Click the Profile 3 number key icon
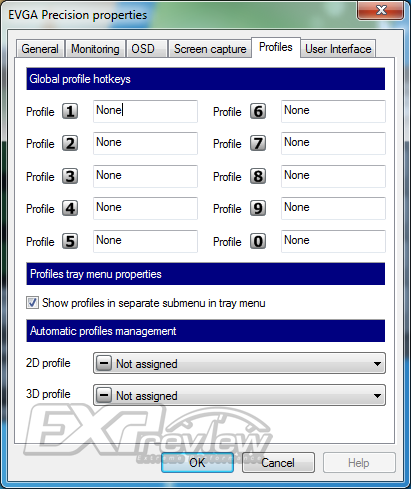The image size is (411, 489). tap(70, 176)
